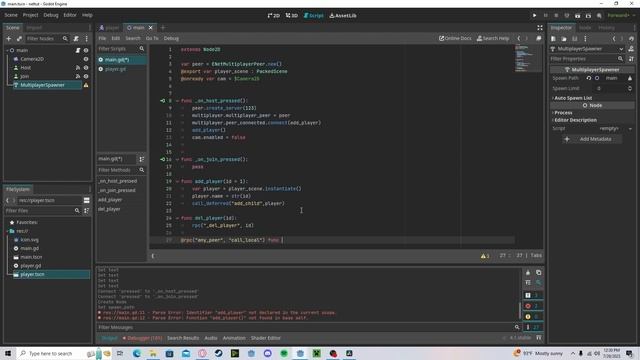640x360 pixels.
Task: Click the Add Metadata button
Action: 592,139
